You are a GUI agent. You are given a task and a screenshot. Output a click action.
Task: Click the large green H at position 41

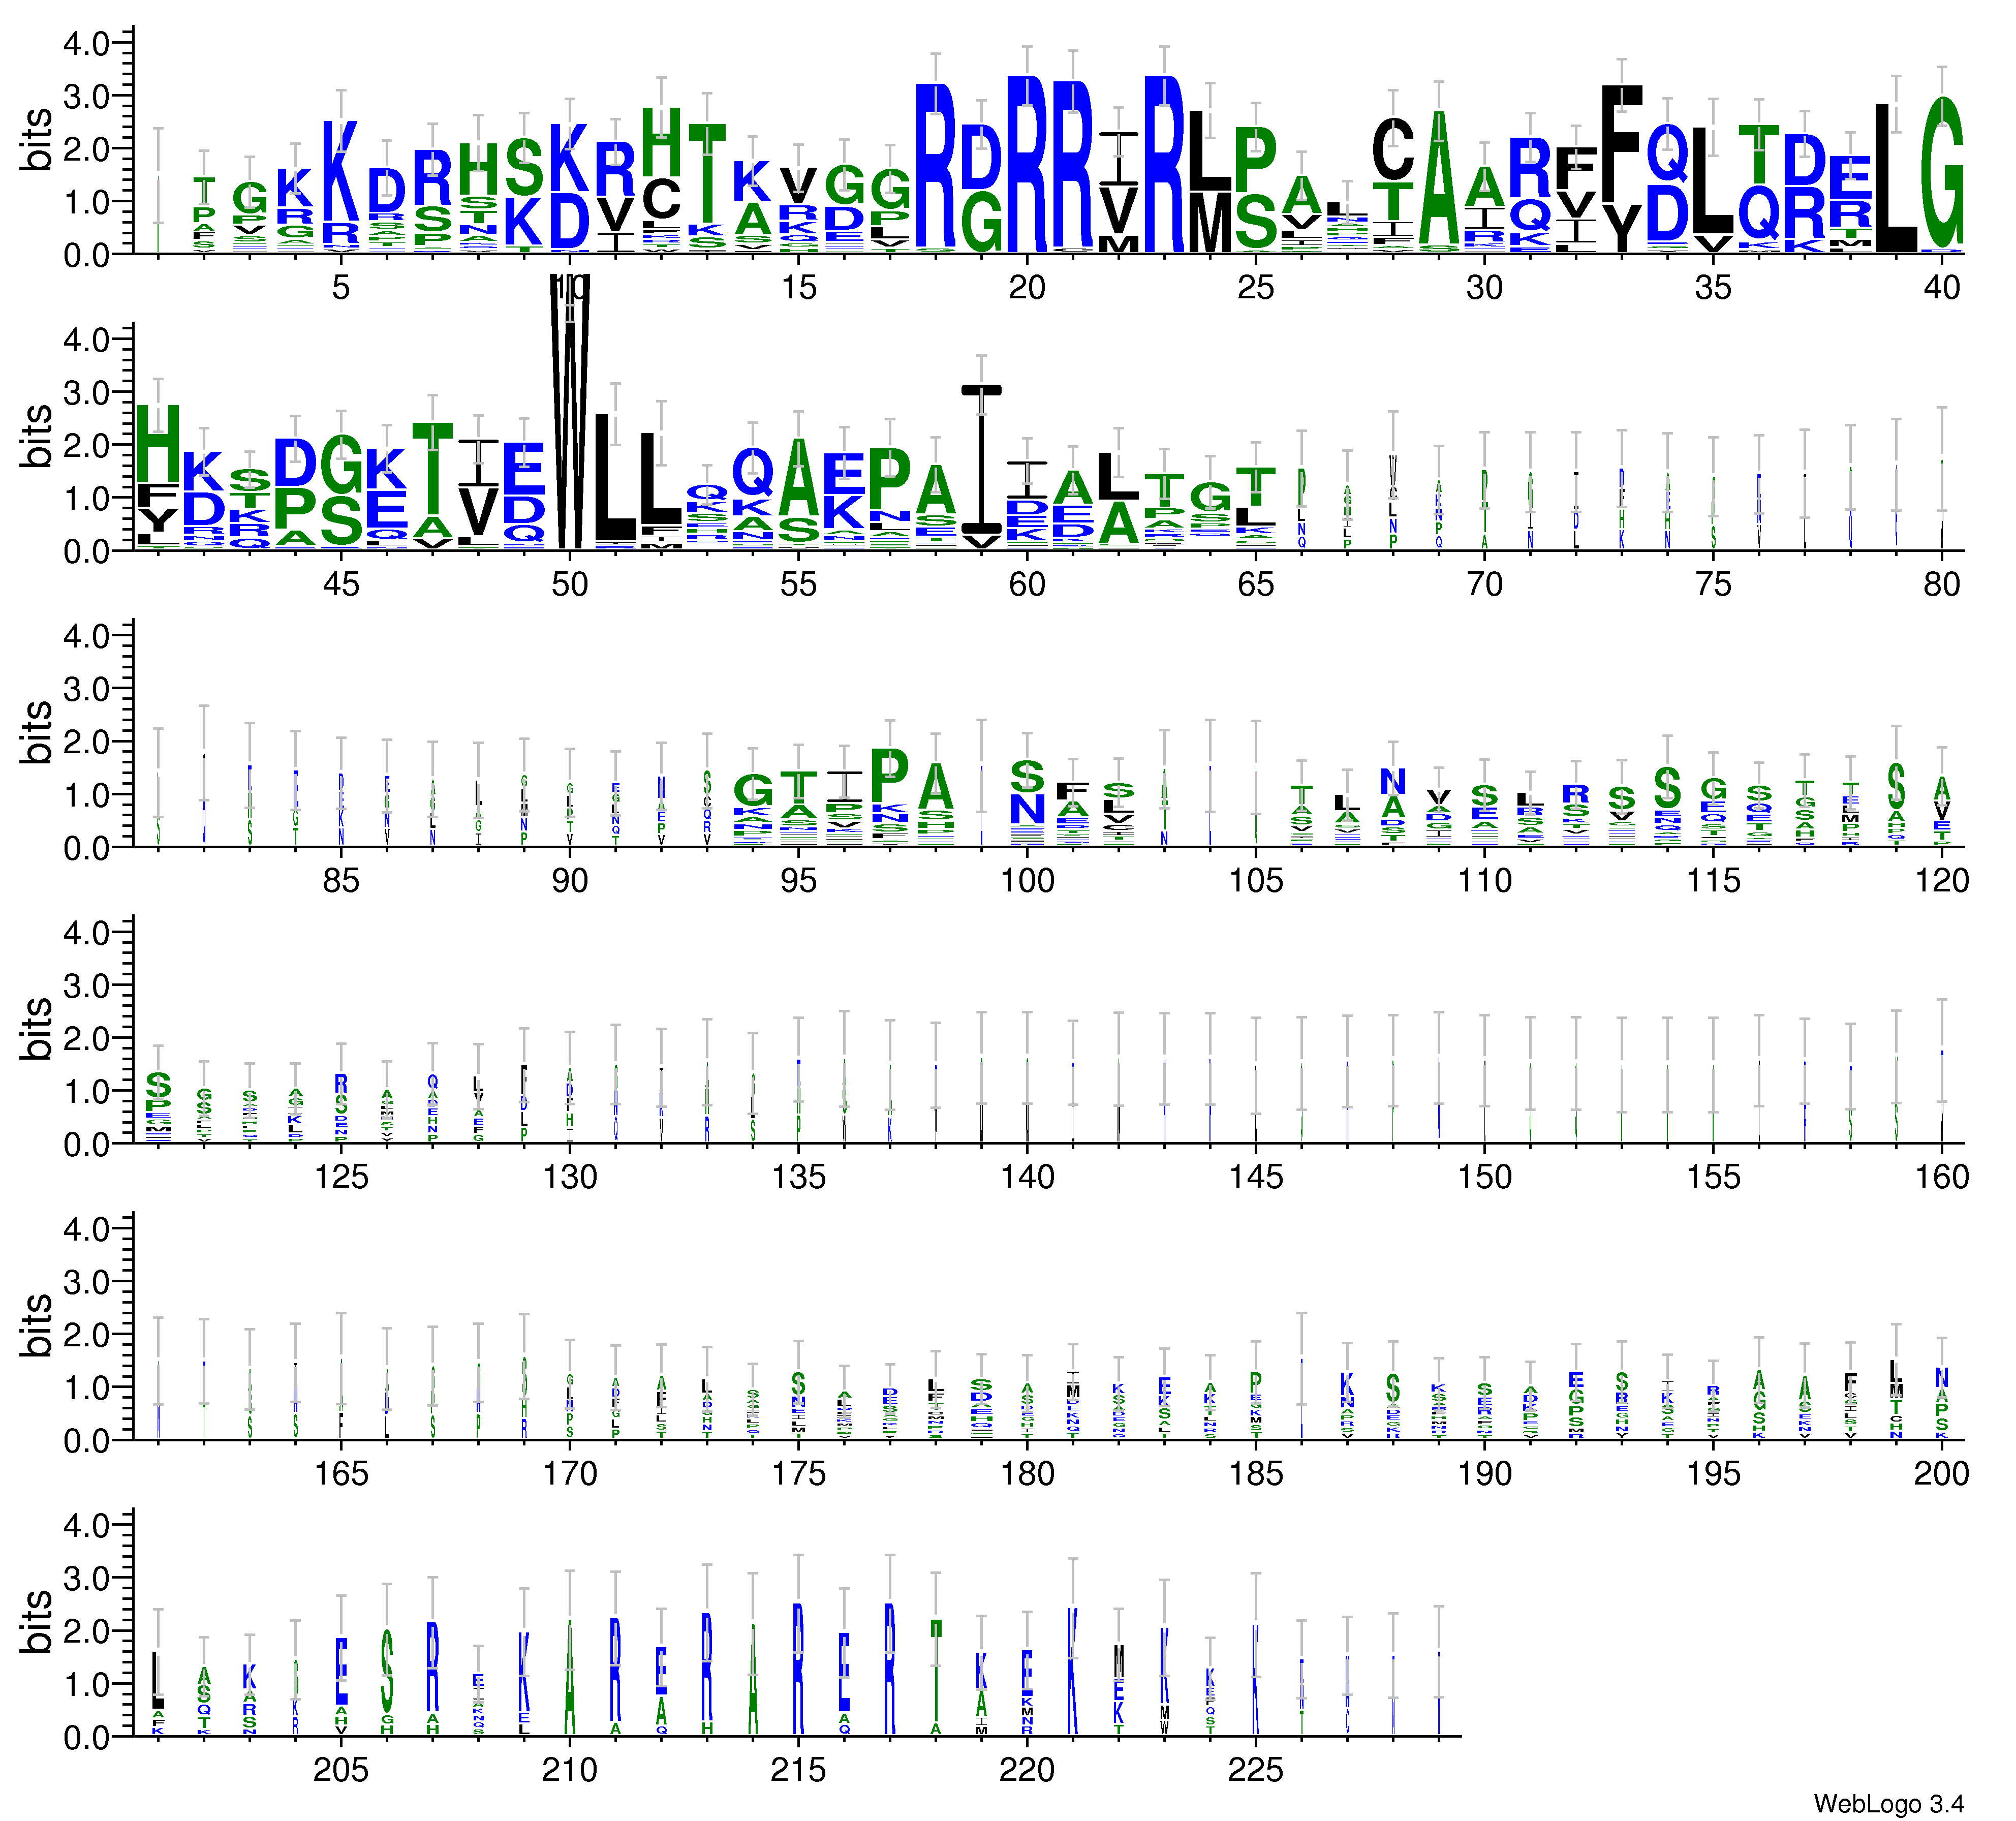click(157, 443)
